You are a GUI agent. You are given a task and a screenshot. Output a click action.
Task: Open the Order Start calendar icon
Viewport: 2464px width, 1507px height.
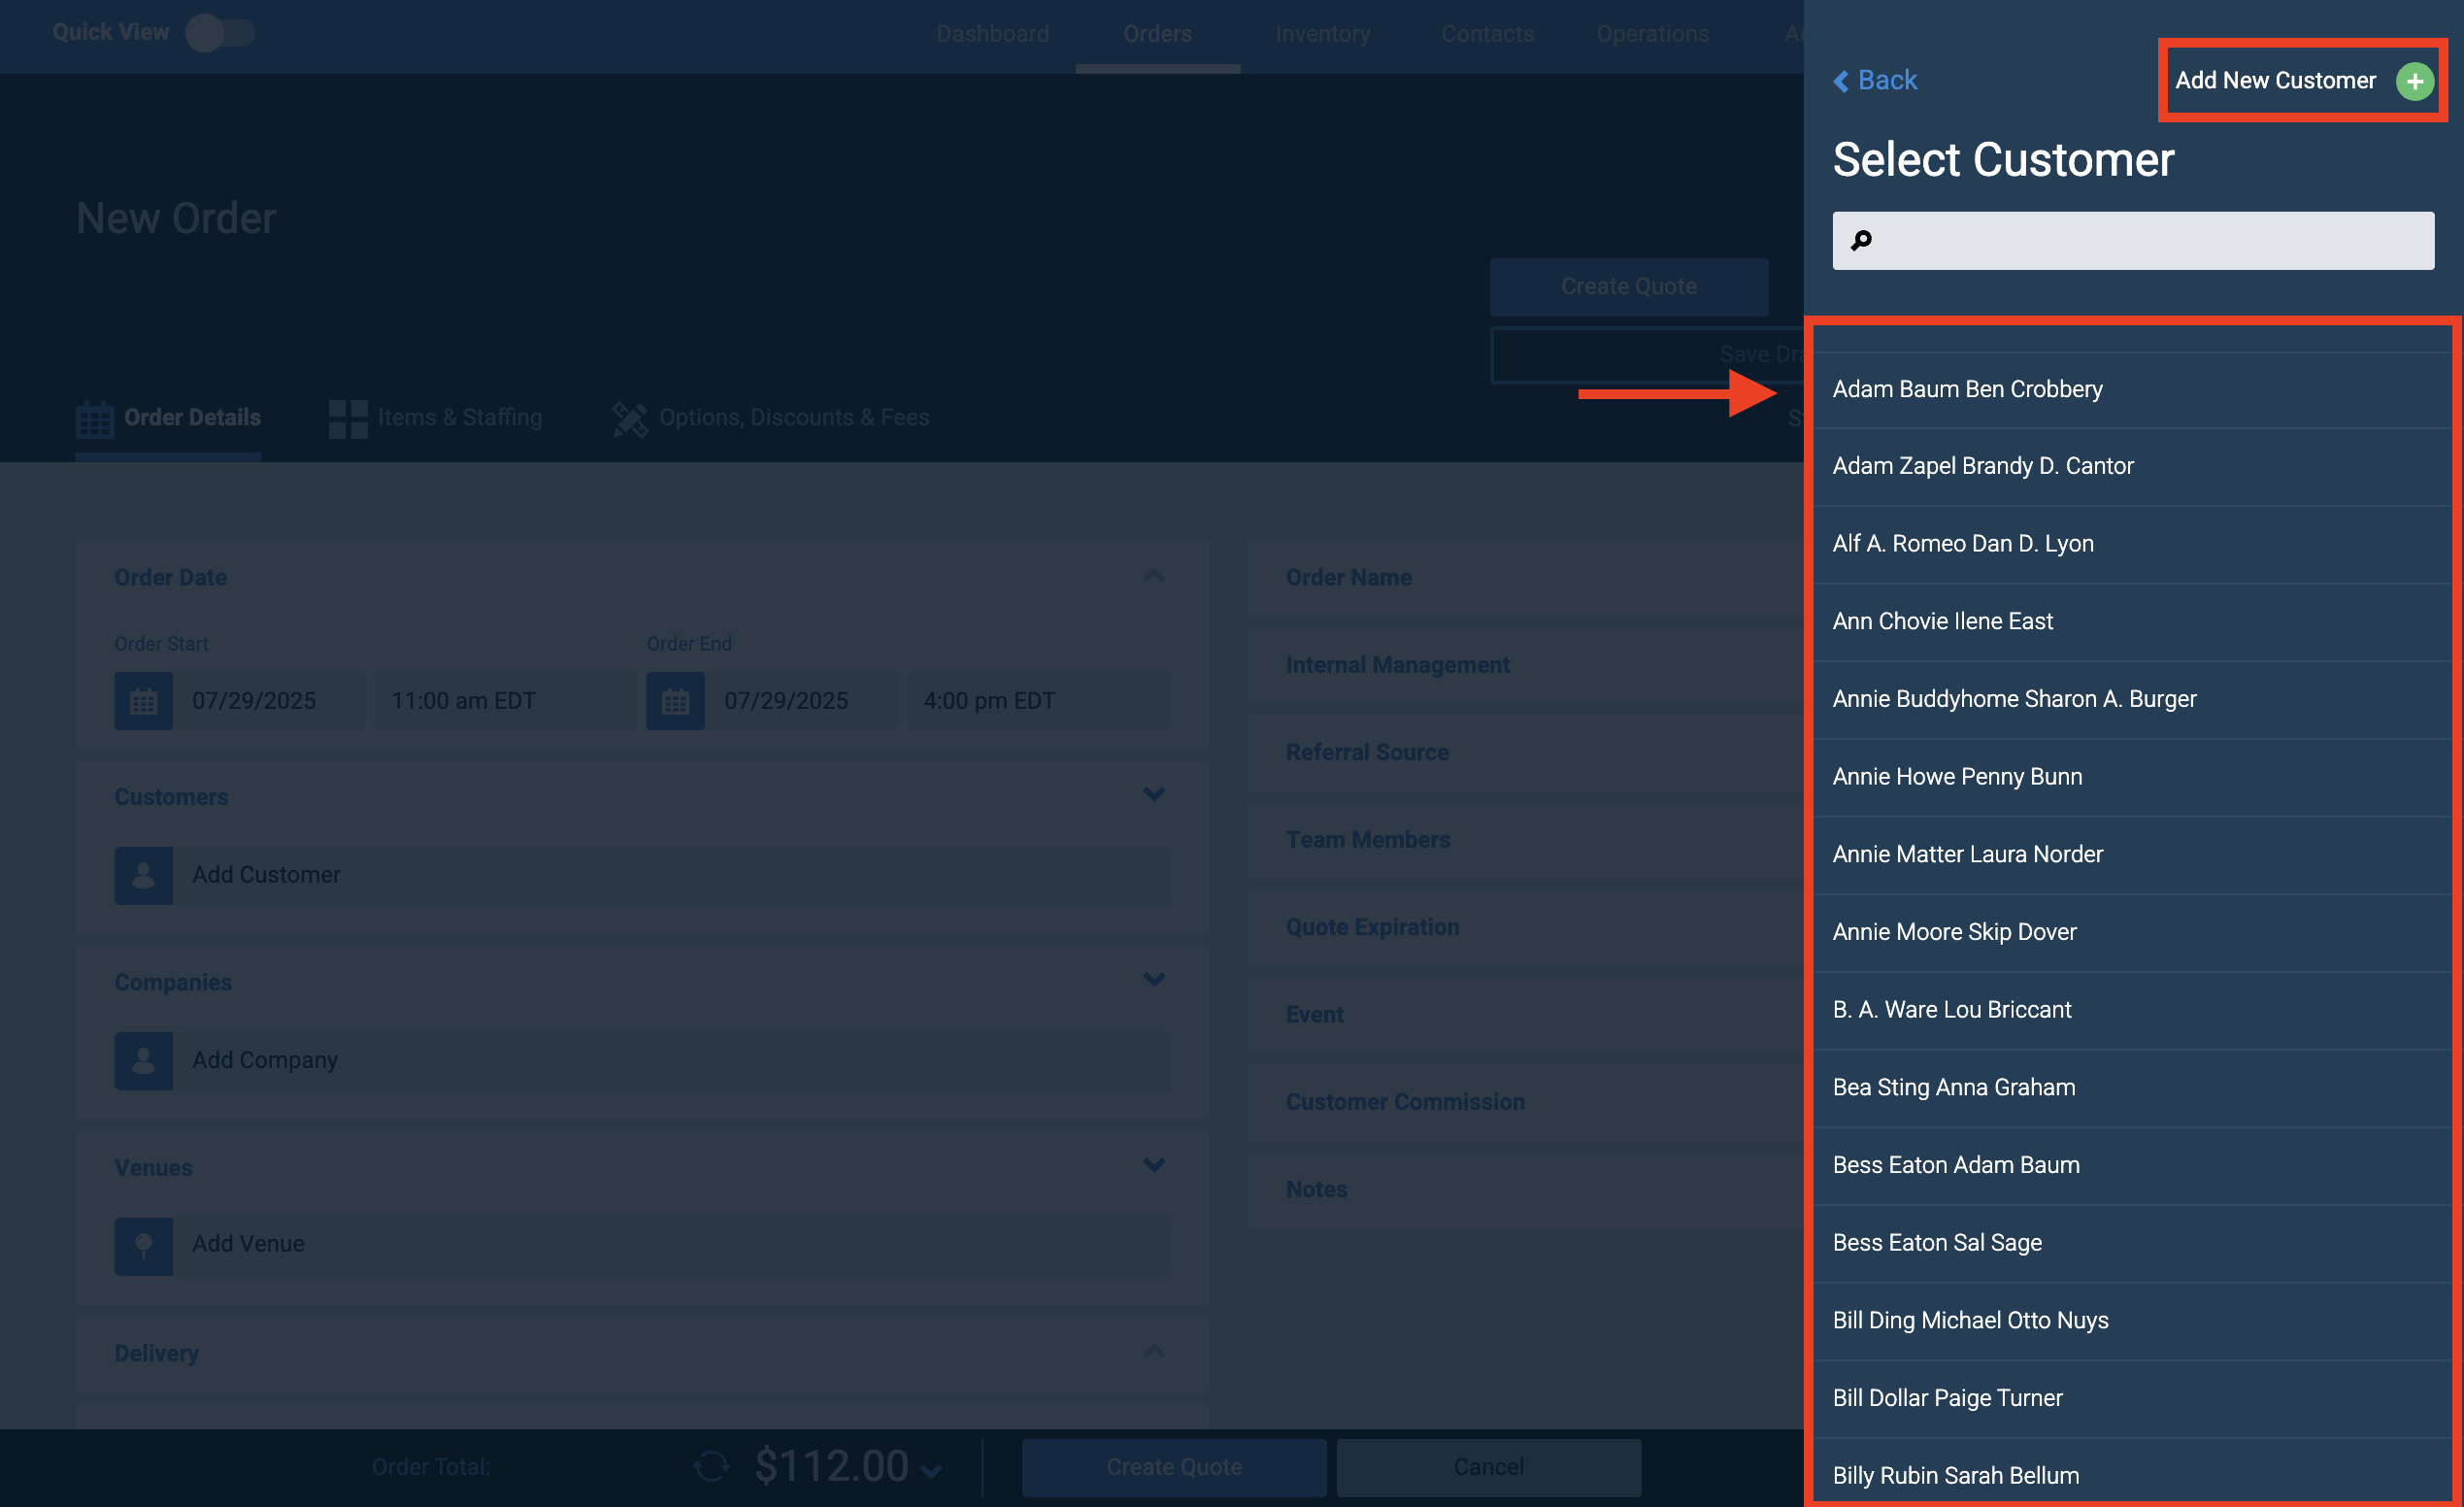(143, 701)
